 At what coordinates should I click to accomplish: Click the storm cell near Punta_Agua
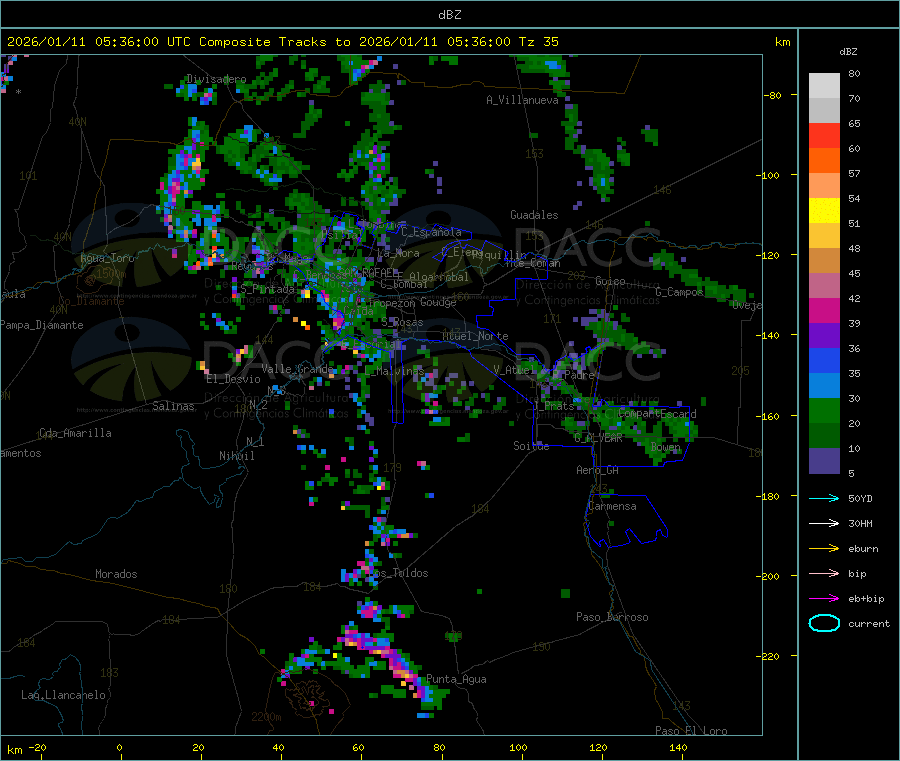(x=402, y=669)
